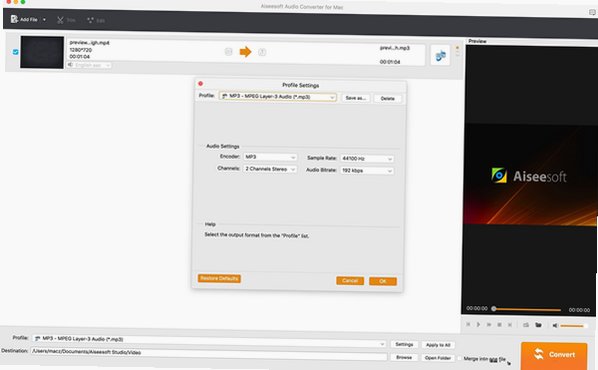Click Save as... in Profile Settings
The width and height of the screenshot is (598, 370).
[355, 98]
